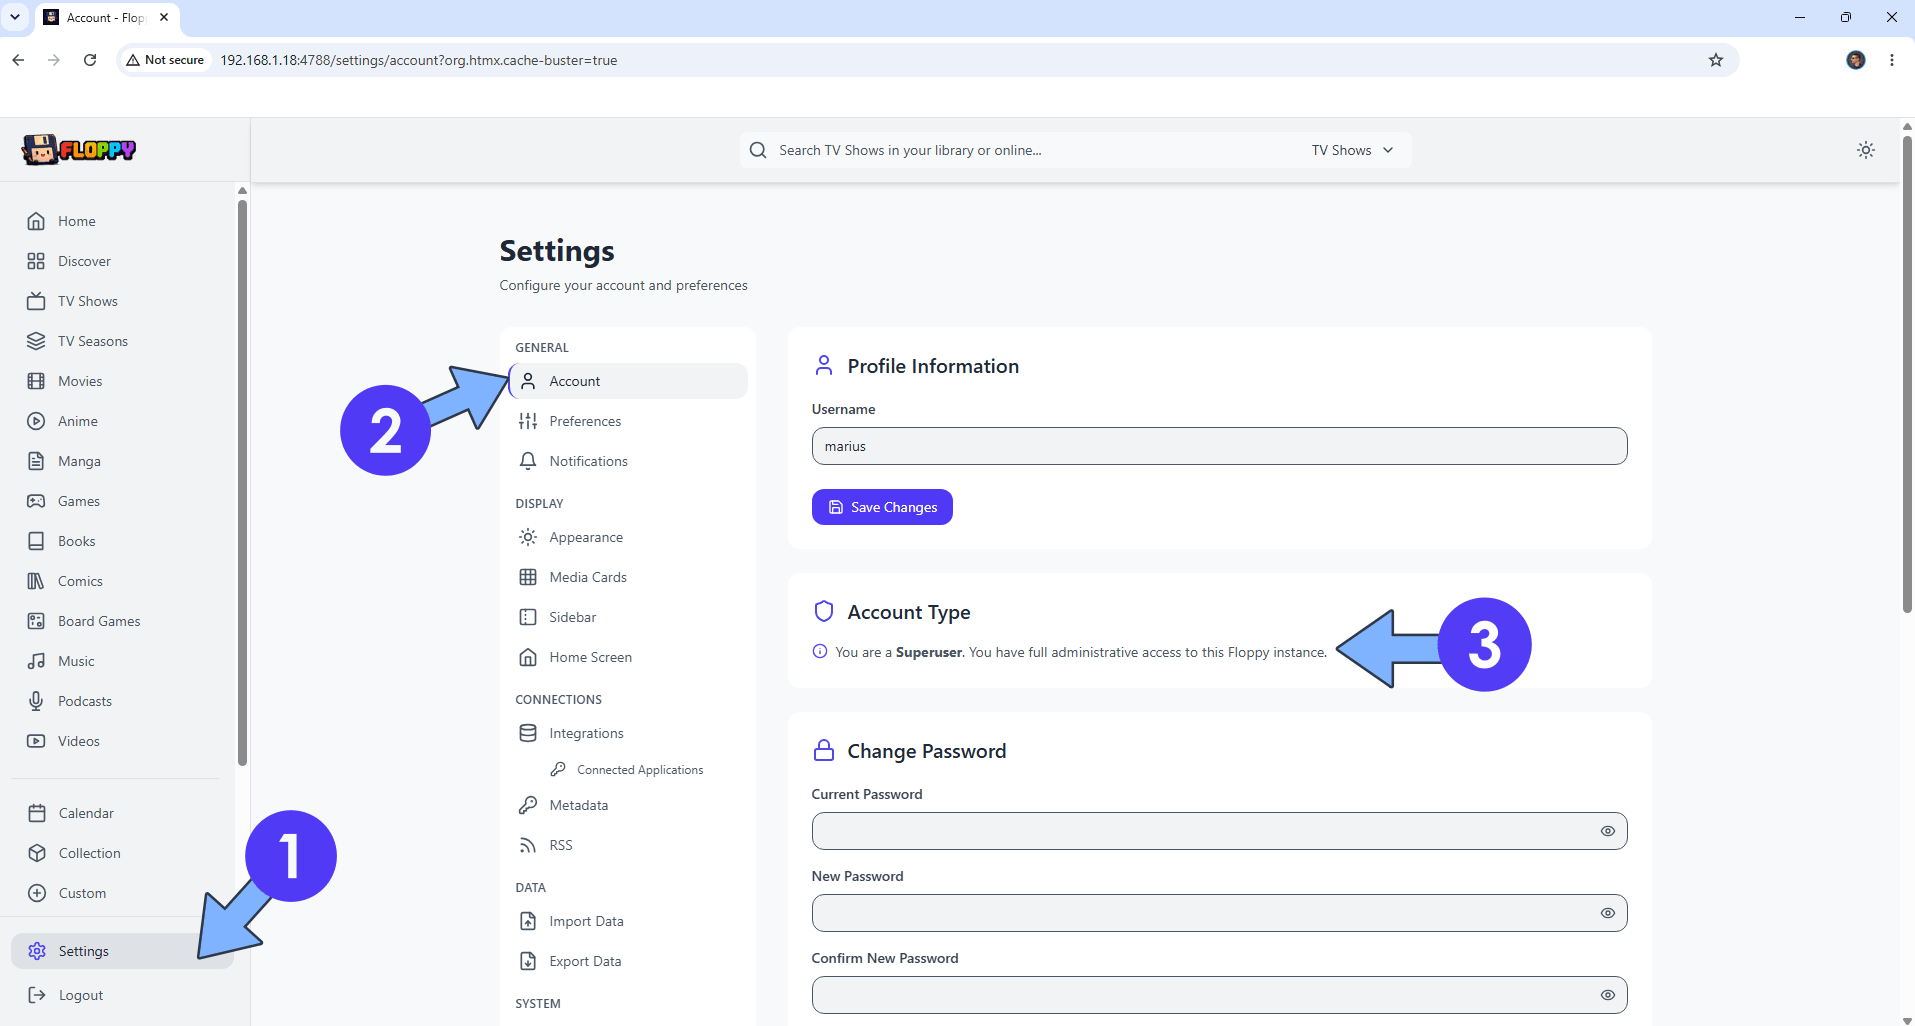Open Manga document icon

(x=36, y=461)
